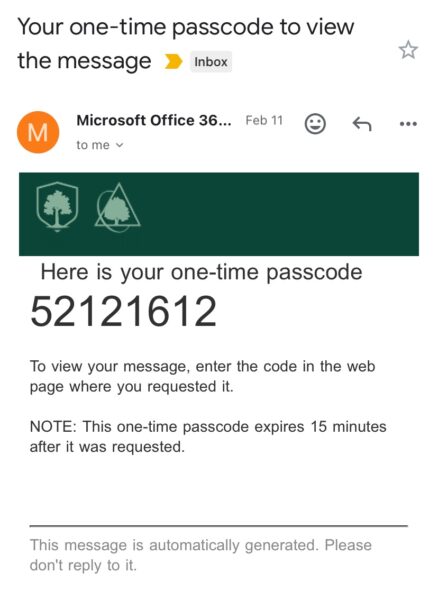The image size is (438, 600).
Task: Open the three-dot more options menu
Action: (408, 124)
